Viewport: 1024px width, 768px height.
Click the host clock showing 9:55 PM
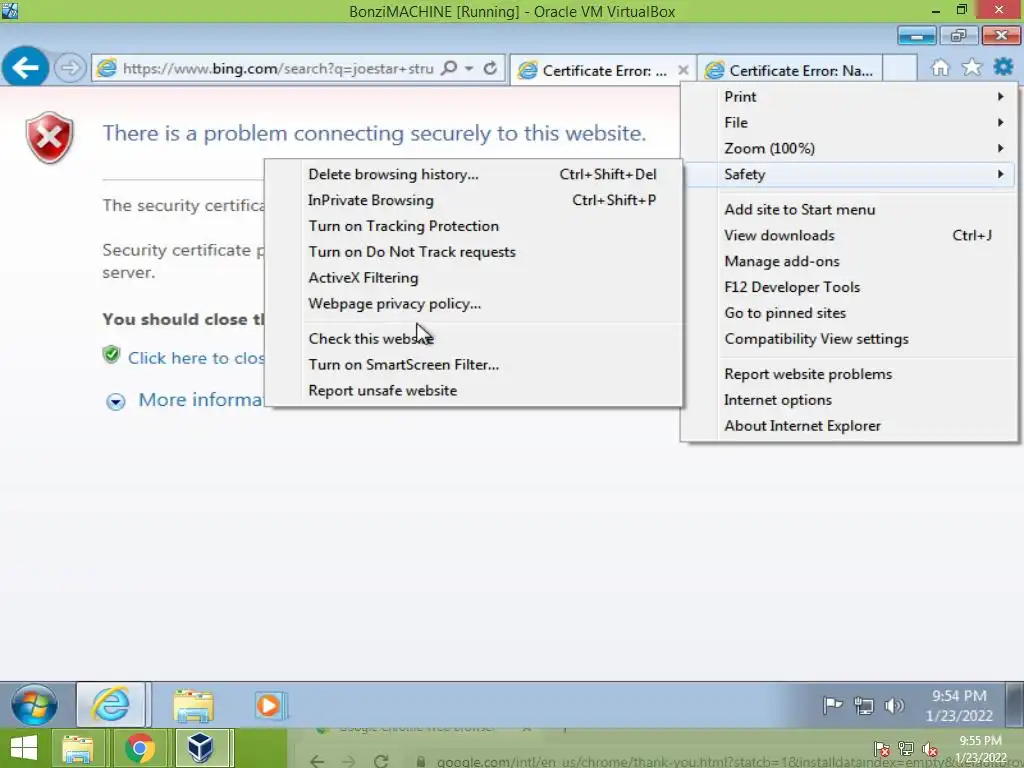click(x=981, y=749)
